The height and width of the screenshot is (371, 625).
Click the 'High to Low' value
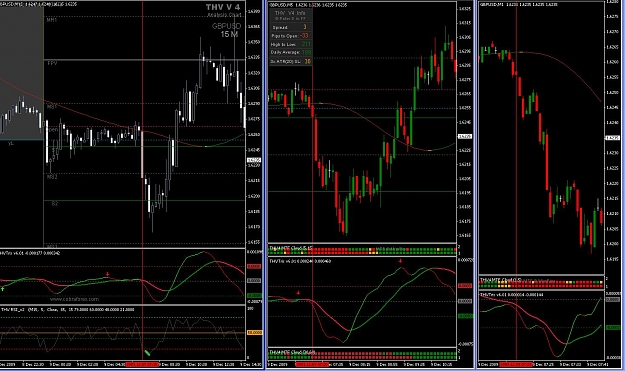306,44
